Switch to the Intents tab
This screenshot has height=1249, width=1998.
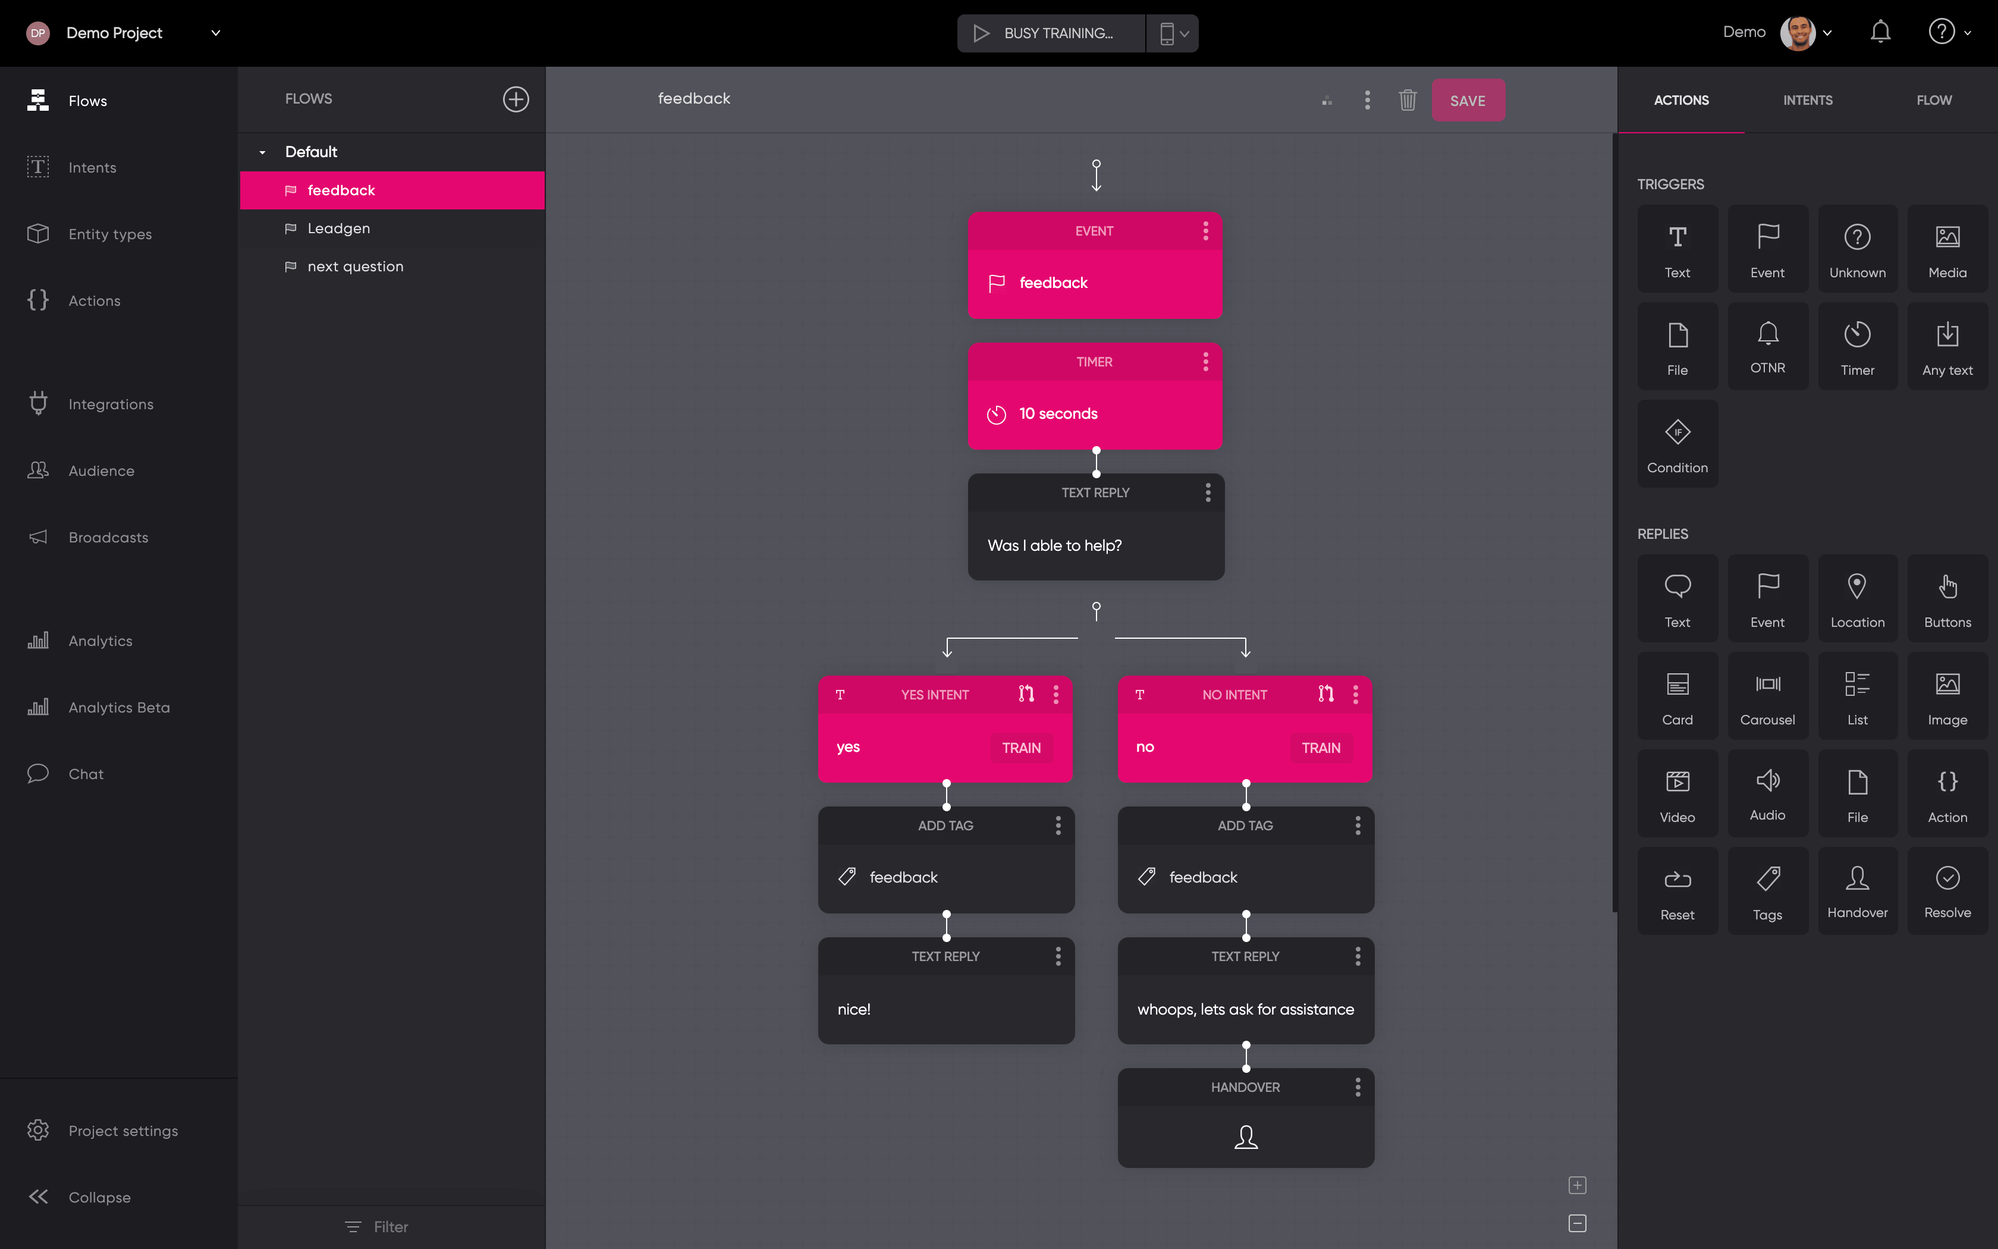pos(1807,100)
